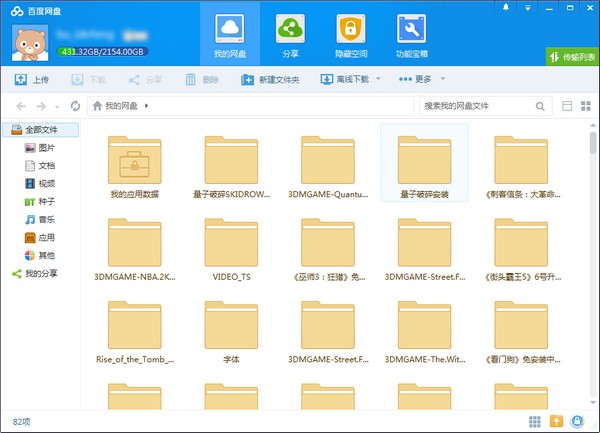600x433 pixels.
Task: Expand the 离线下载 dropdown arrow
Action: (378, 79)
